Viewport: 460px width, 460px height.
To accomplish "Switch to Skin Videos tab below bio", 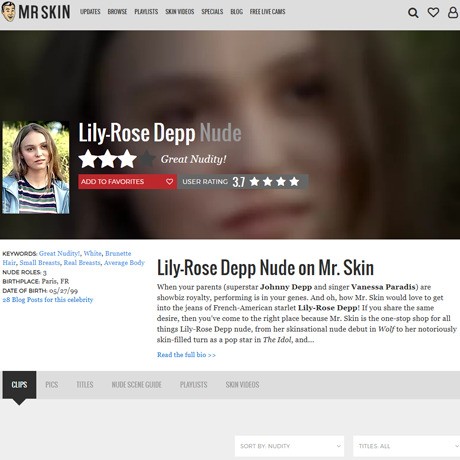I will (242, 385).
